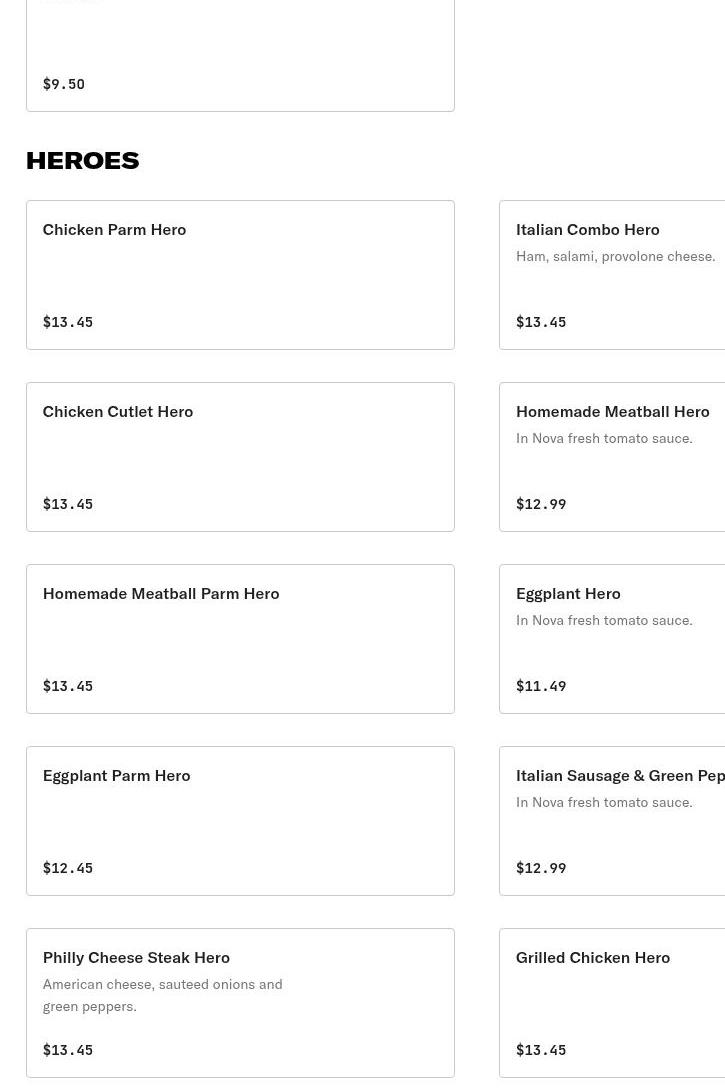
Task: Click the HEROES section heading
Action: click(82, 160)
